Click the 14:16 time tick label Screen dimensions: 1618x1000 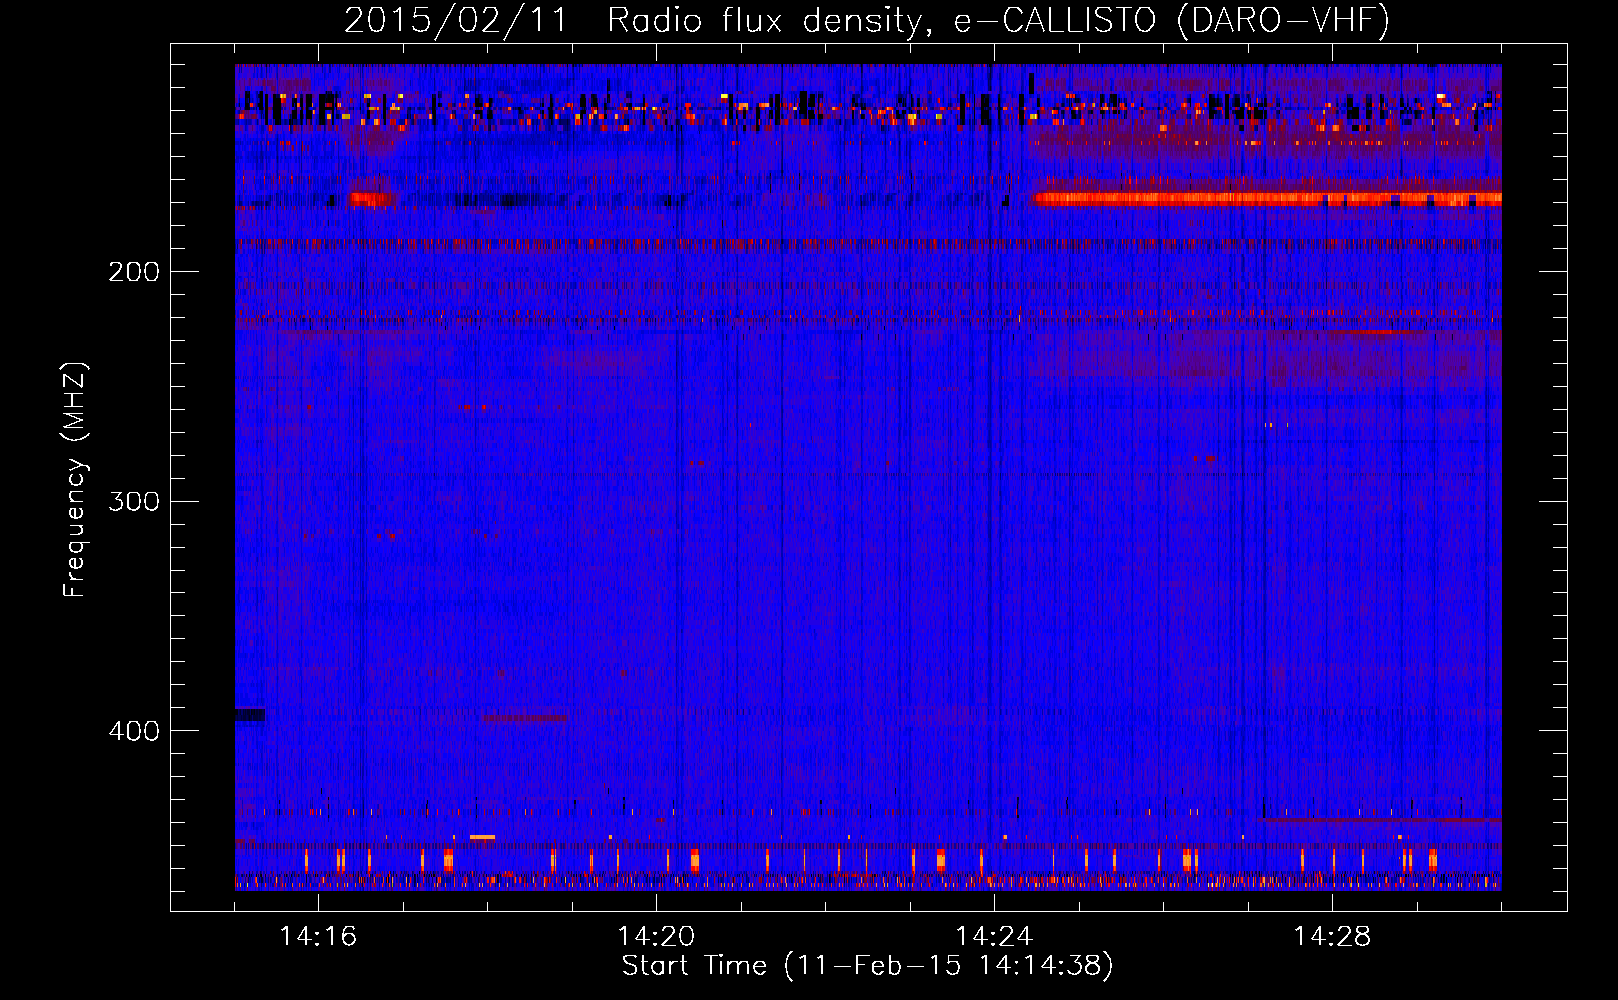[x=318, y=936]
